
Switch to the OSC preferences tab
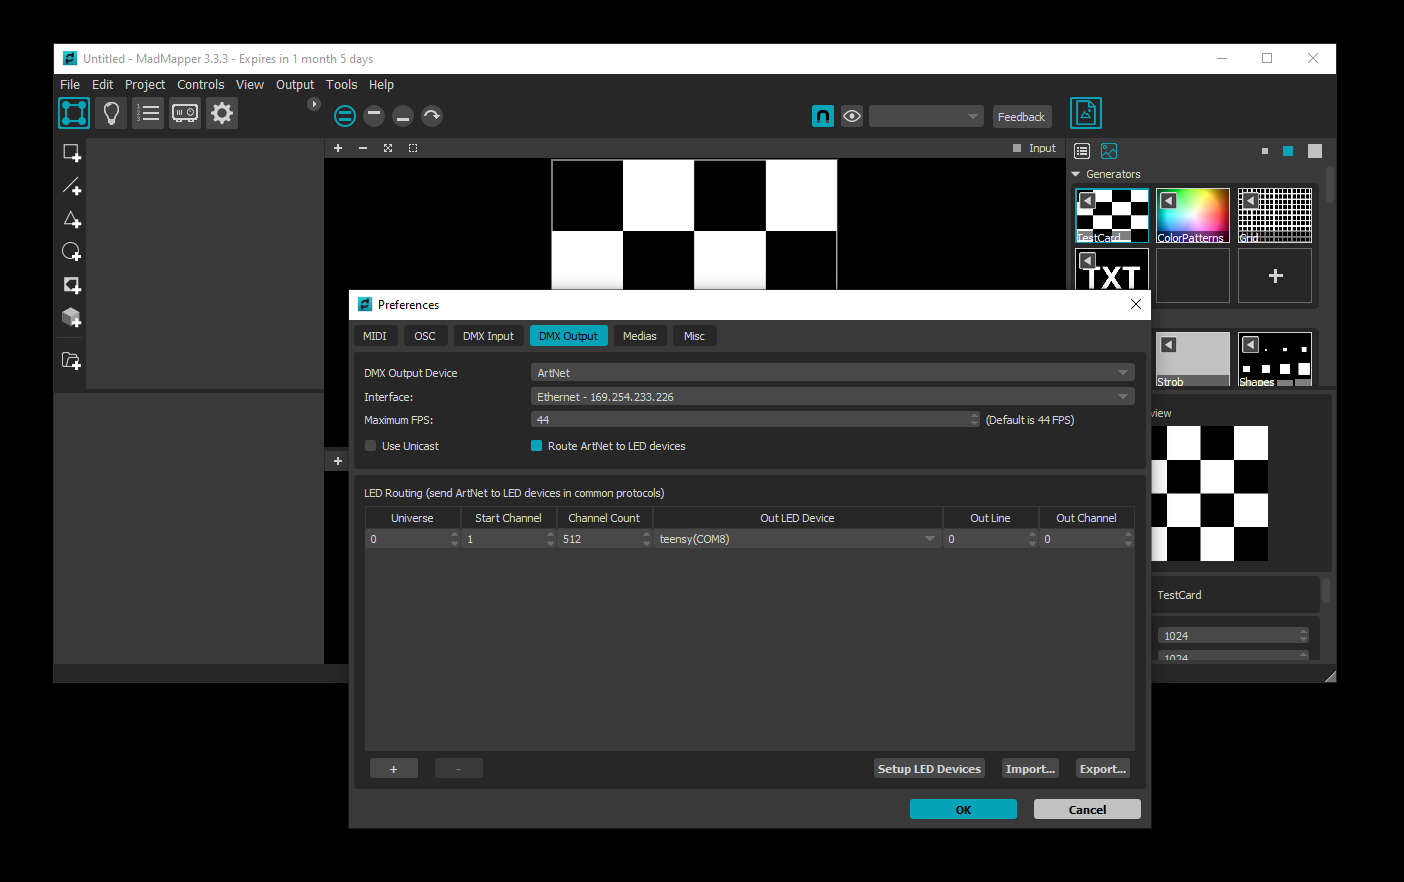pos(425,336)
